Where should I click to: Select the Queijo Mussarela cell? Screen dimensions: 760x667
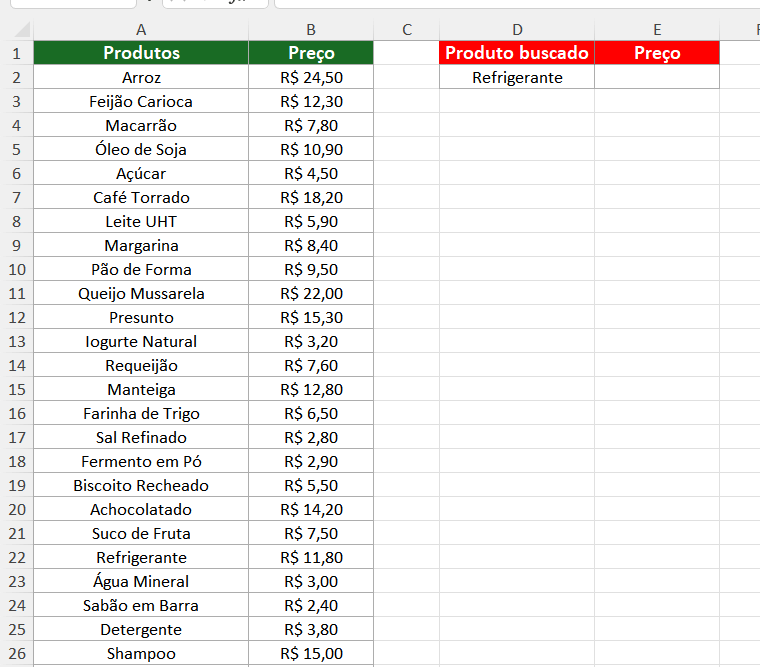(x=141, y=293)
